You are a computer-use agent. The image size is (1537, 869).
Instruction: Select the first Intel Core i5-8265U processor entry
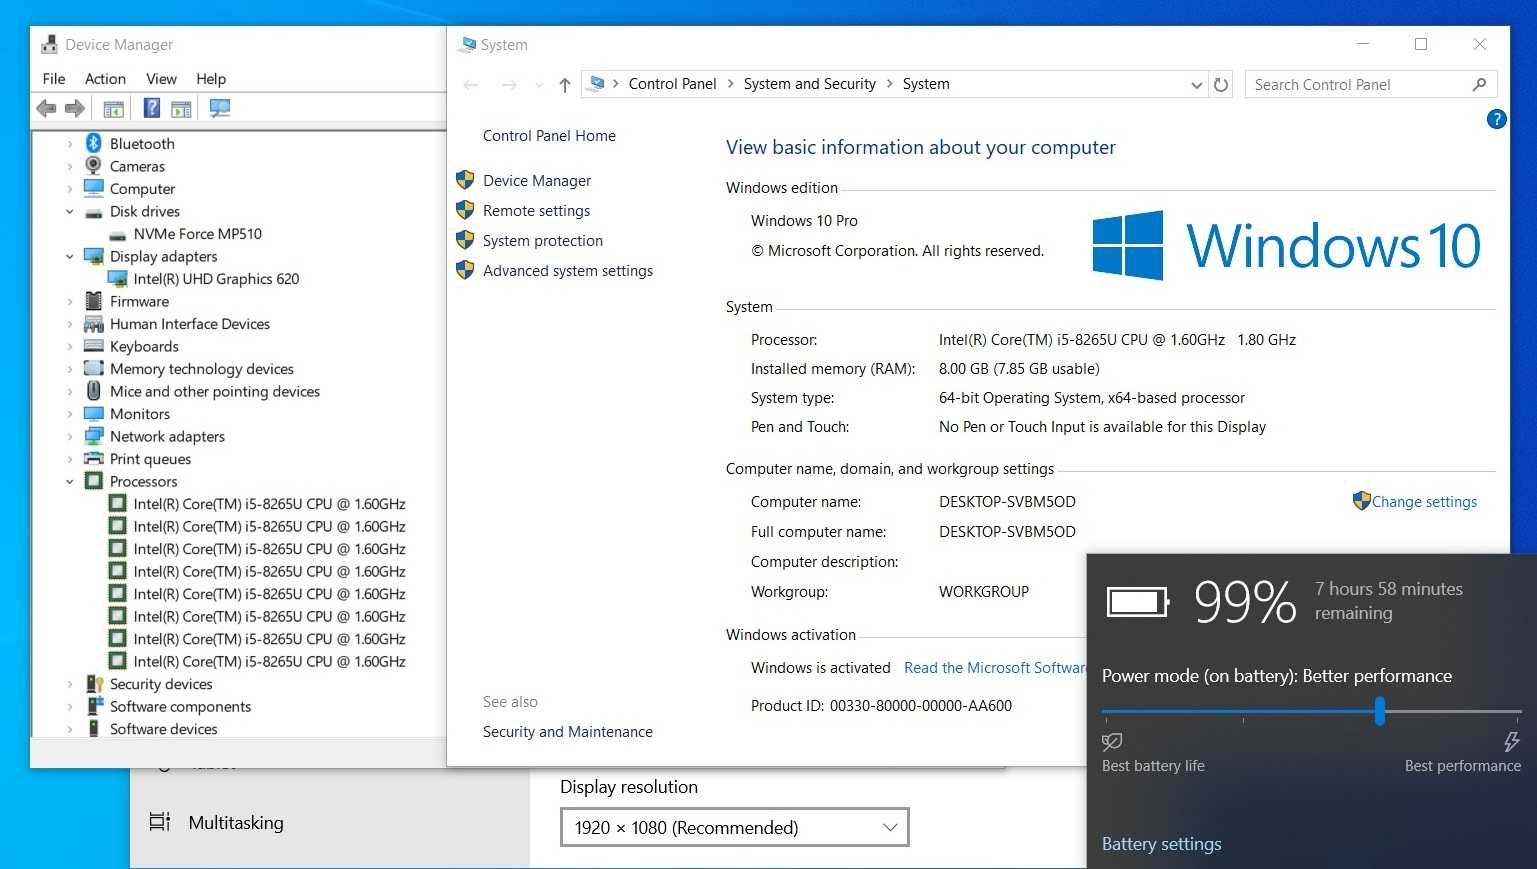click(269, 504)
